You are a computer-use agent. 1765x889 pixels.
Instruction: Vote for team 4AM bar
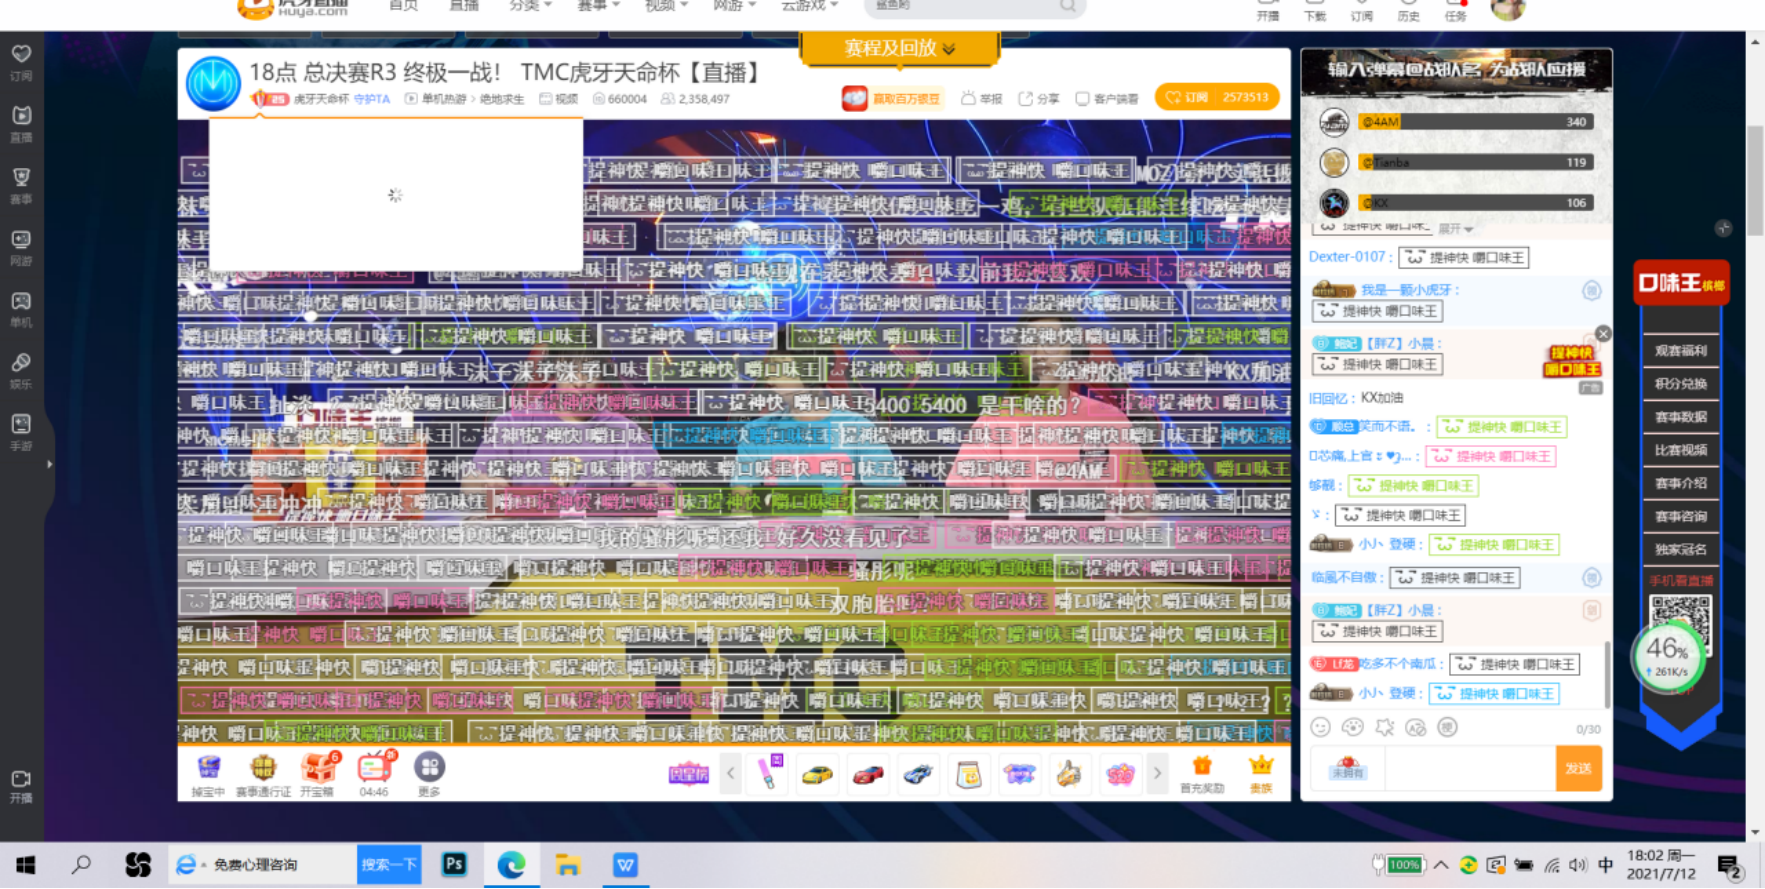click(1474, 122)
